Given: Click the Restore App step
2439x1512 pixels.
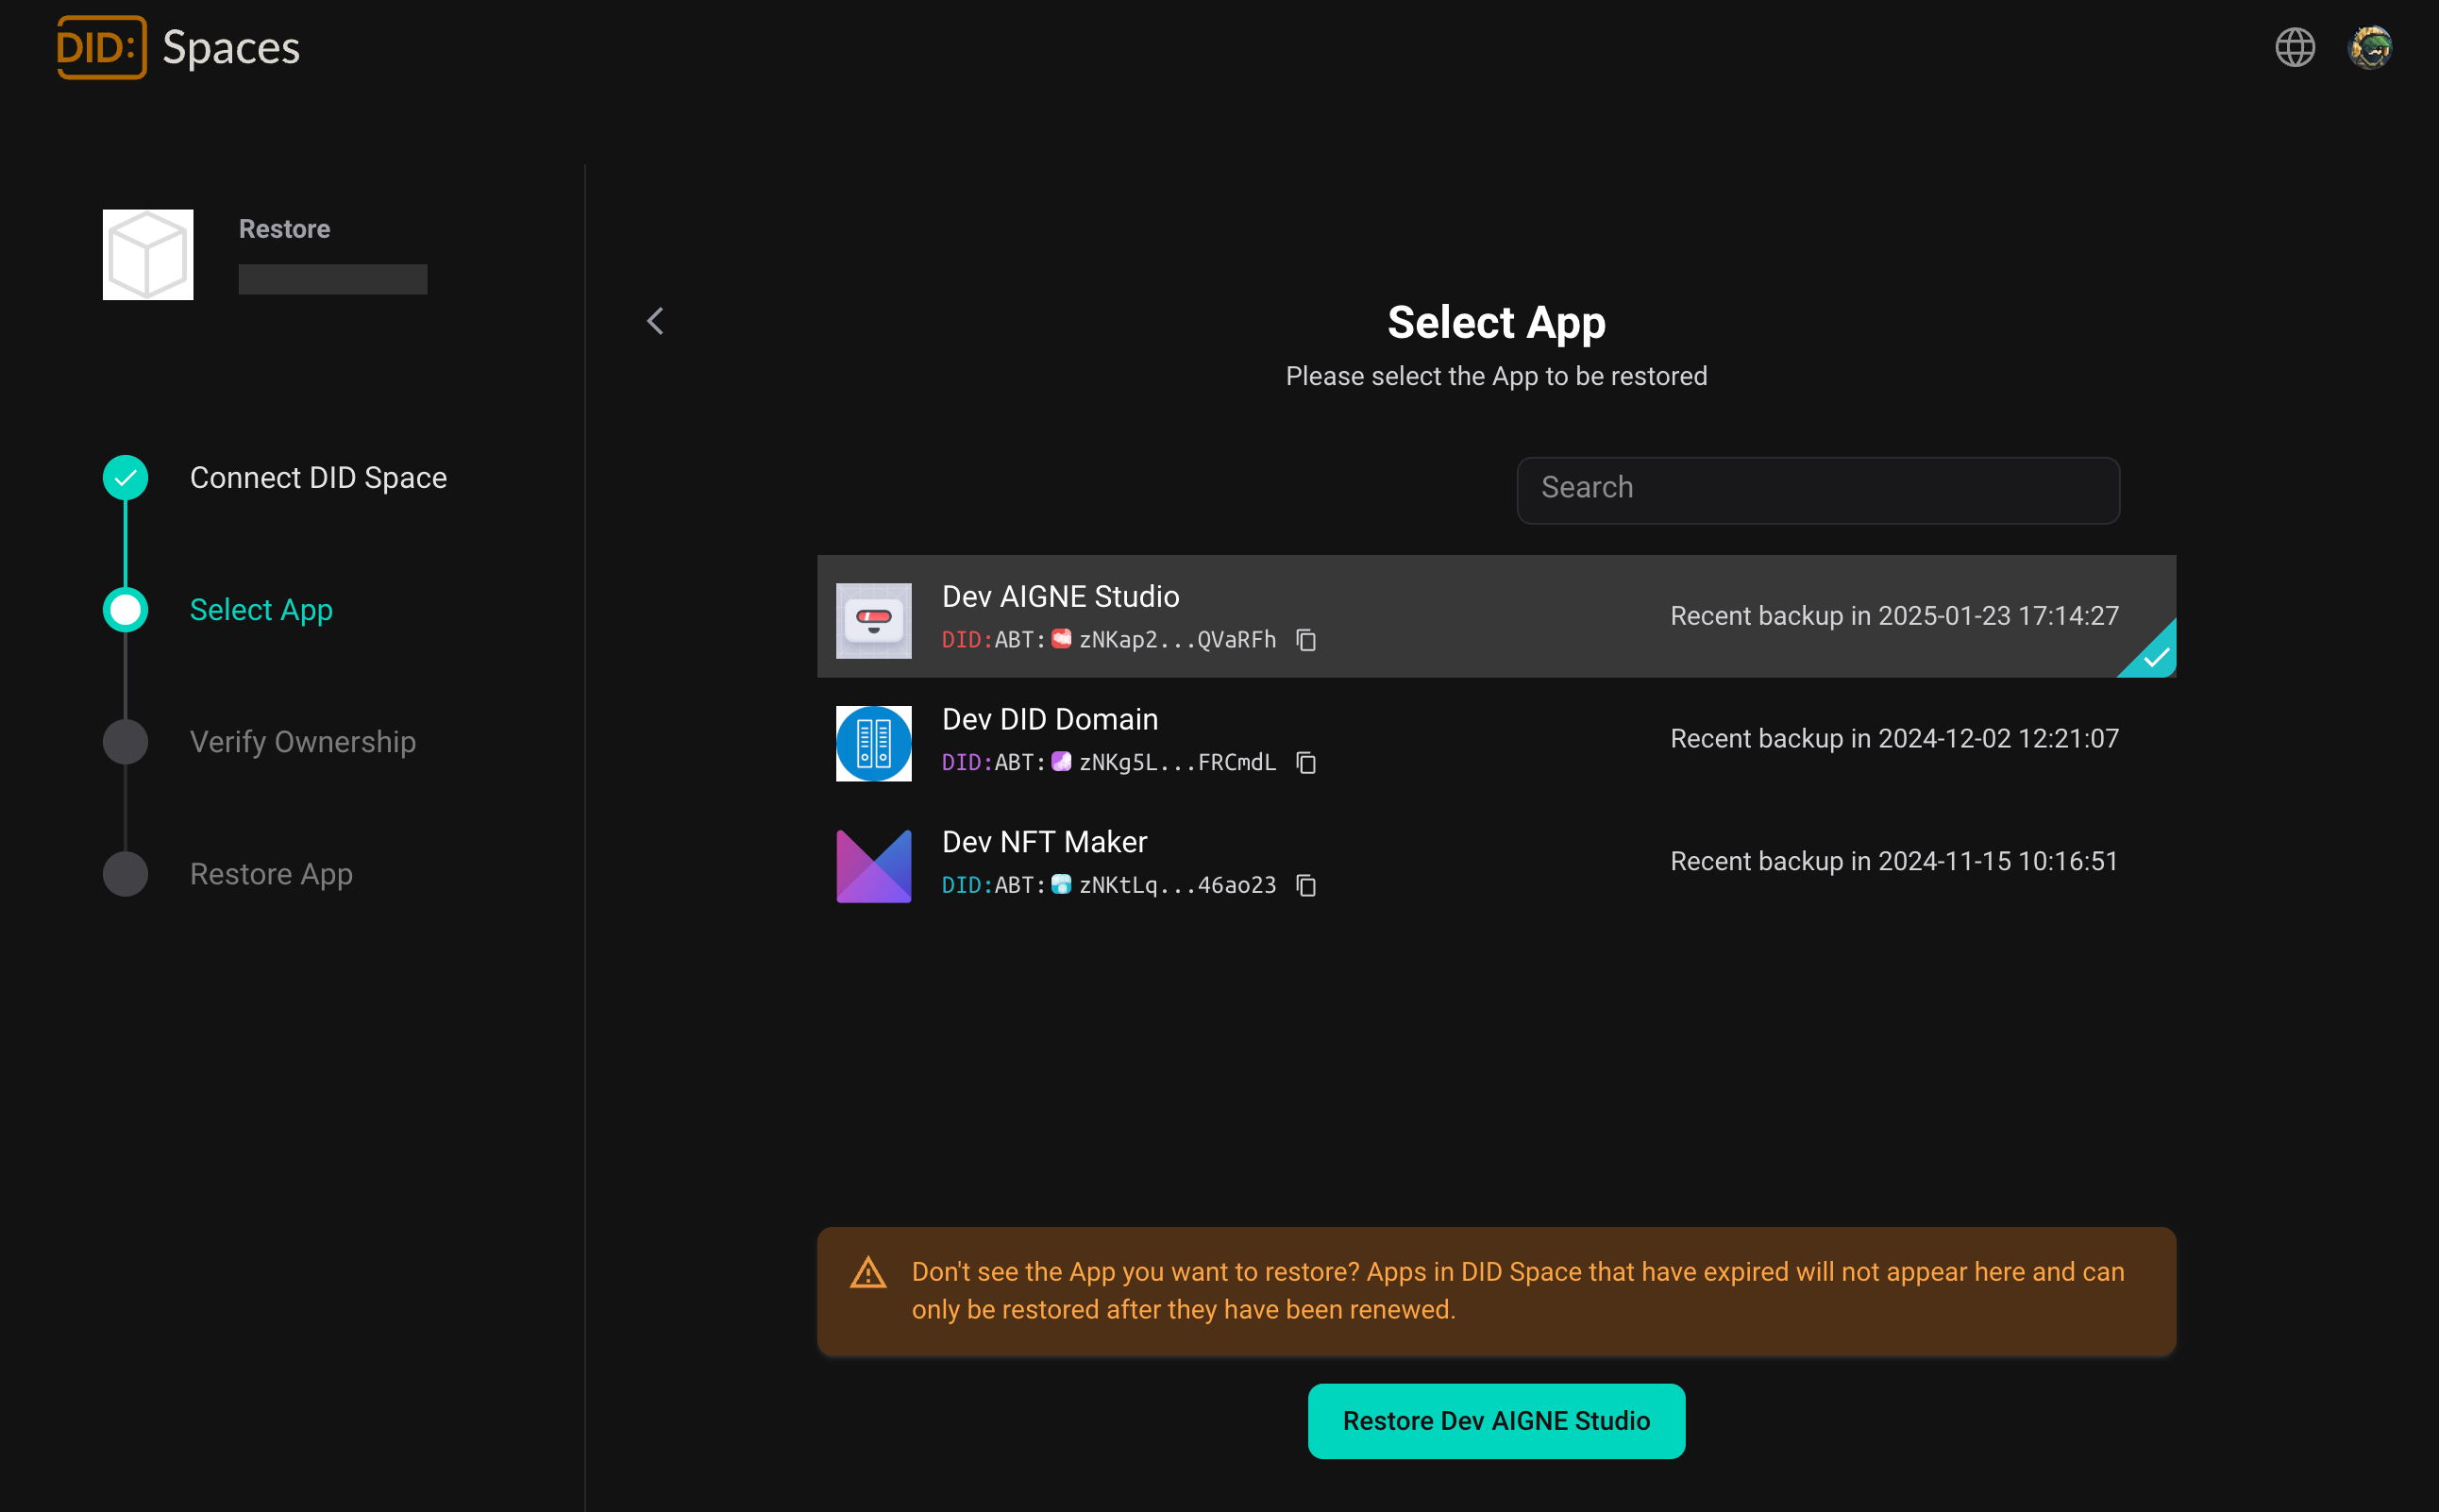Looking at the screenshot, I should [x=271, y=874].
